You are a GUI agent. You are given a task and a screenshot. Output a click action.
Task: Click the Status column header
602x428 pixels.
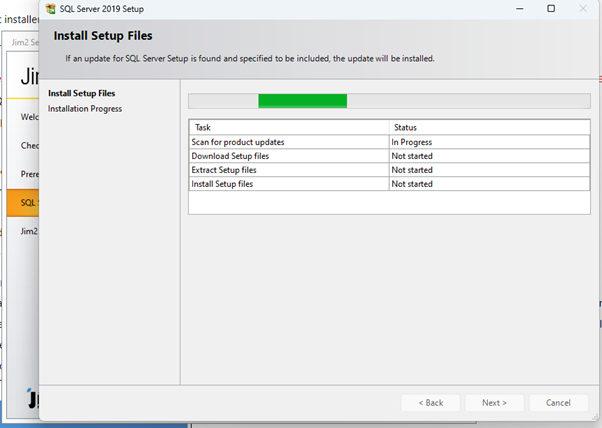(489, 127)
